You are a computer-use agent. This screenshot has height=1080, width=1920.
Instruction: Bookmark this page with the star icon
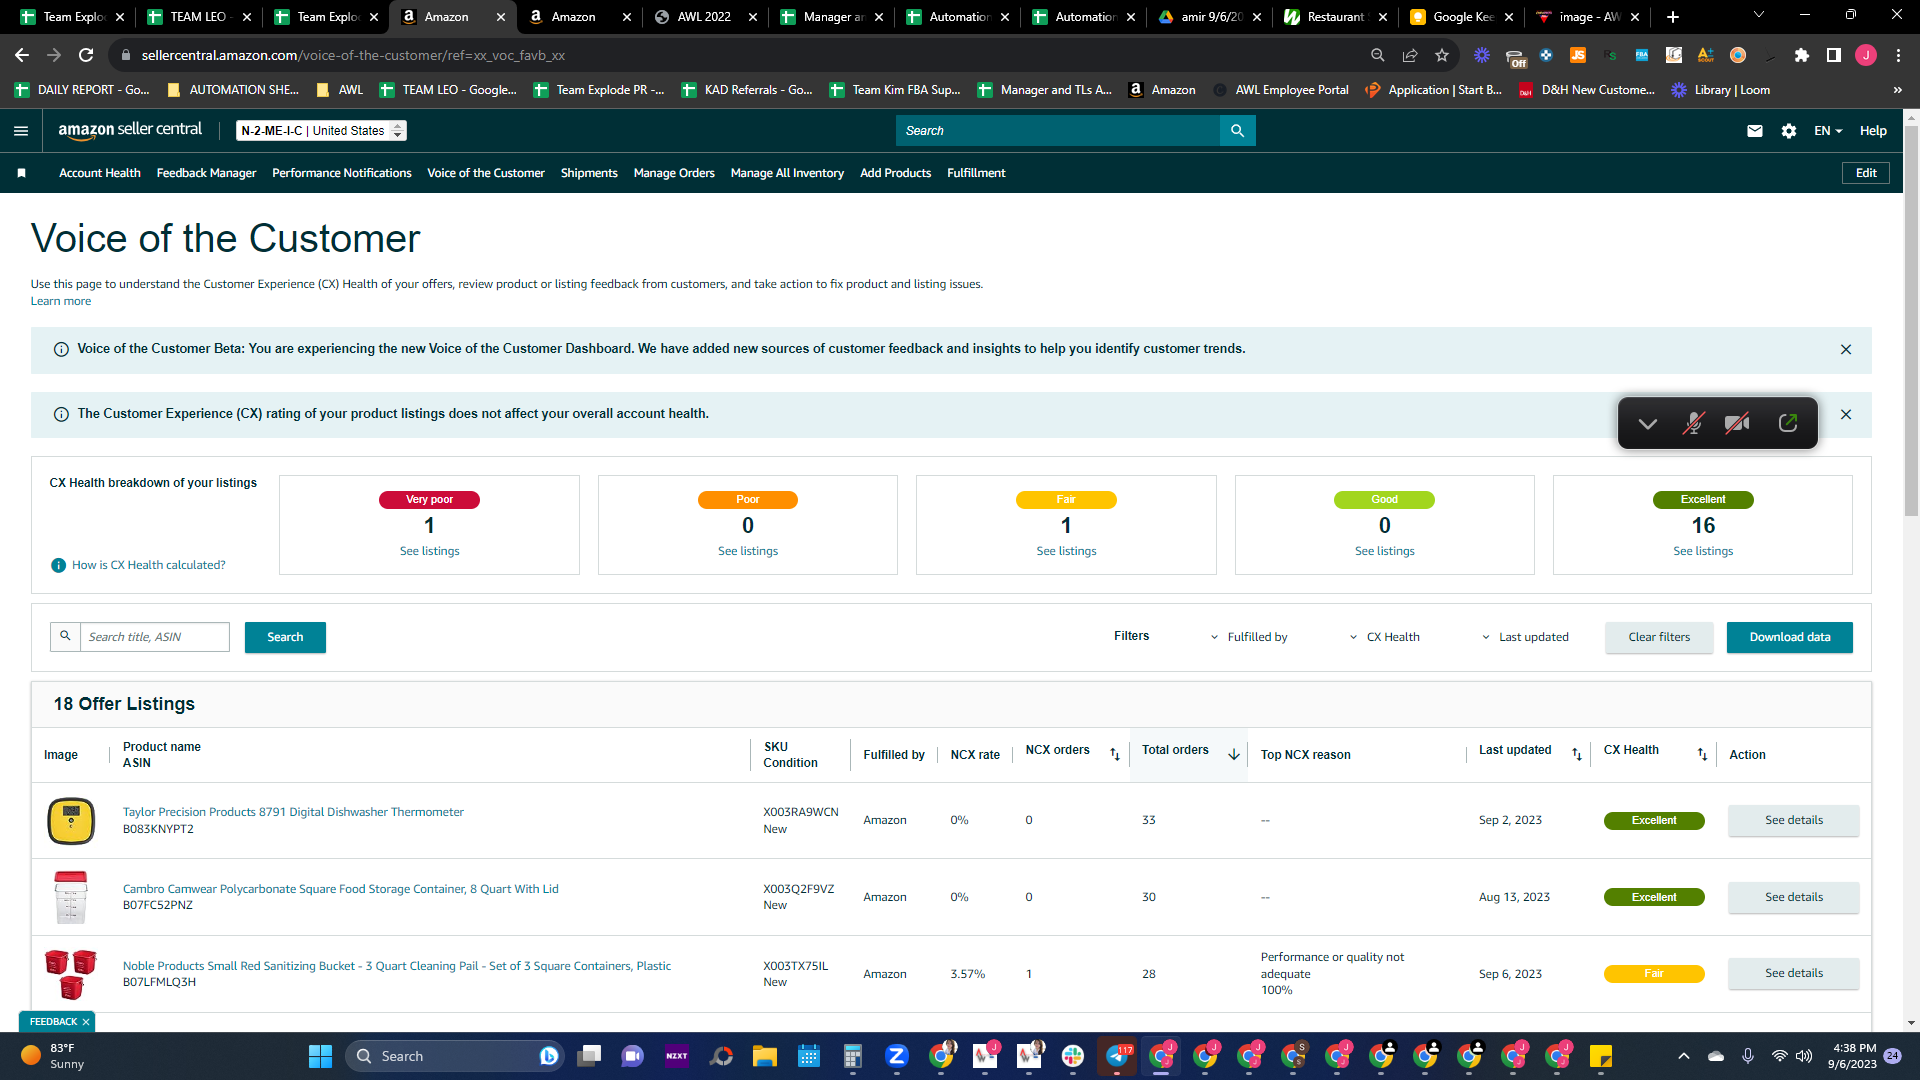[x=1442, y=55]
